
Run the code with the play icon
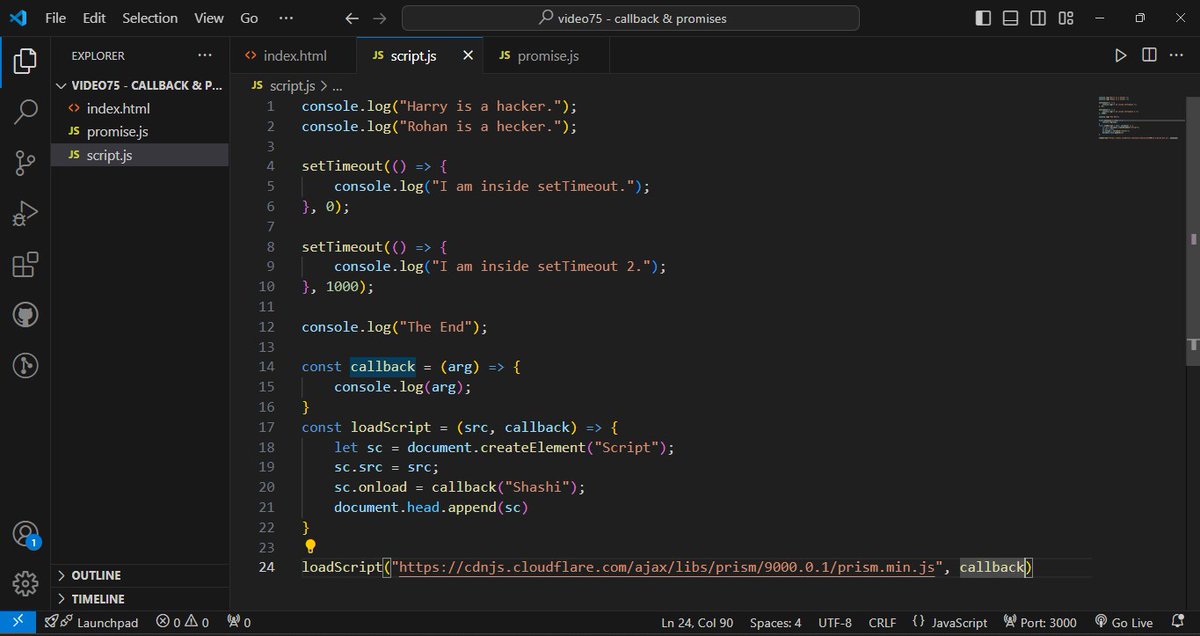(1121, 55)
